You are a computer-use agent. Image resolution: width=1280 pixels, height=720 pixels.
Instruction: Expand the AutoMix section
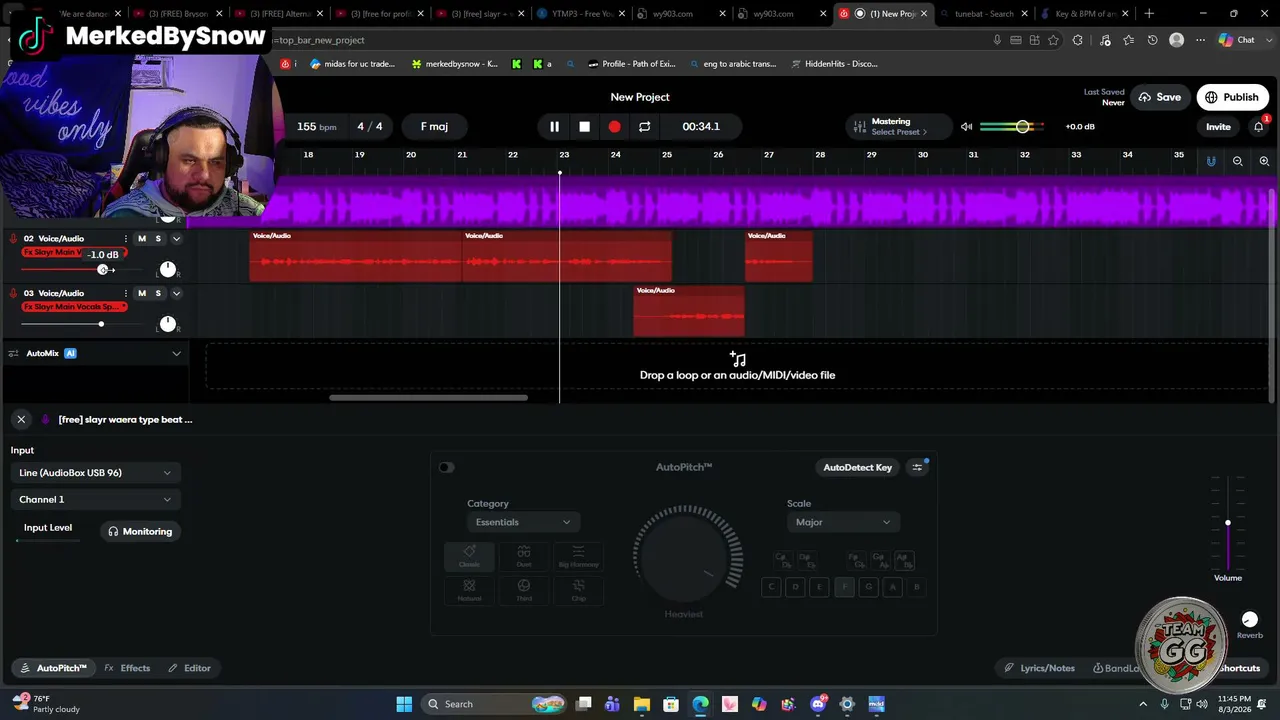point(176,354)
